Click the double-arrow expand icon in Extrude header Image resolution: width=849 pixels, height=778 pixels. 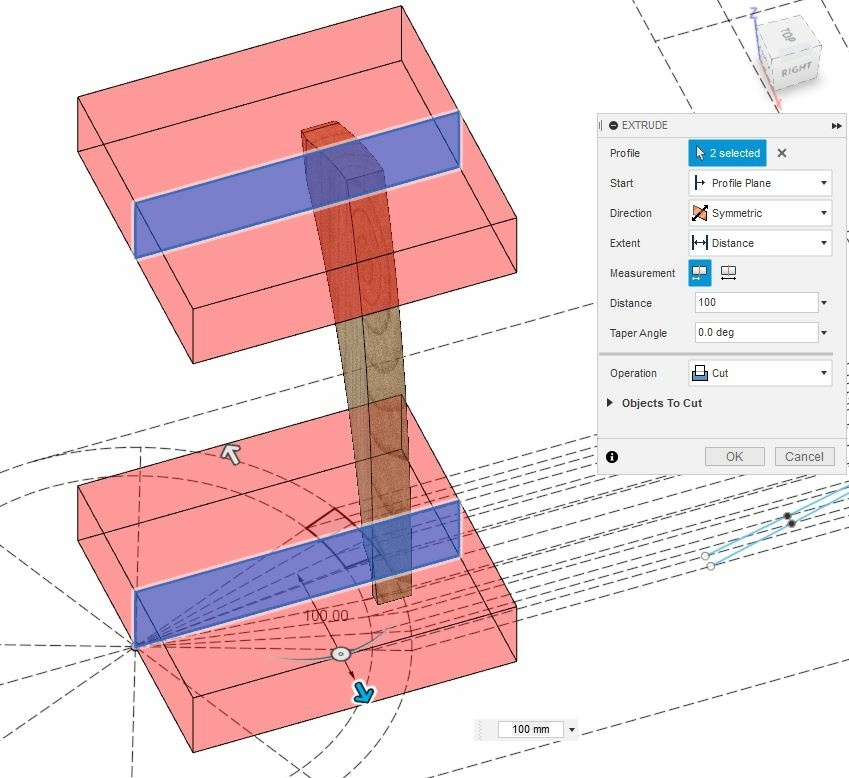point(836,126)
